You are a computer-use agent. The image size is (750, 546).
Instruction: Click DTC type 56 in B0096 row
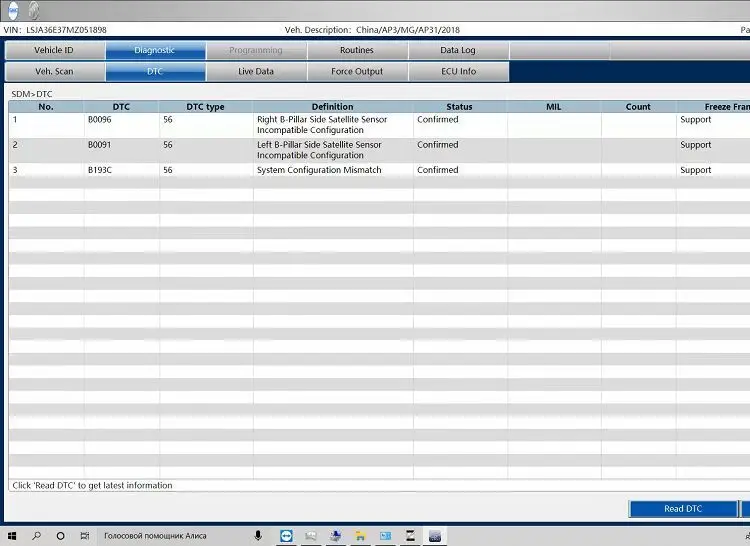coord(168,120)
